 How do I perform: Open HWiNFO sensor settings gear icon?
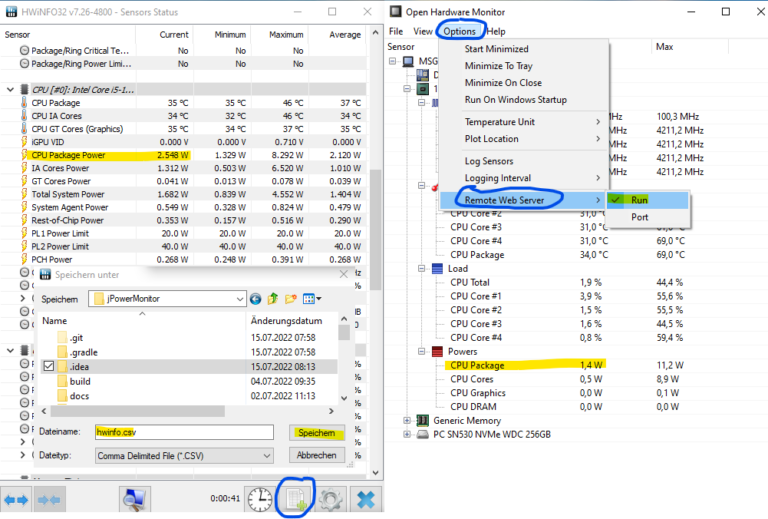[x=331, y=500]
